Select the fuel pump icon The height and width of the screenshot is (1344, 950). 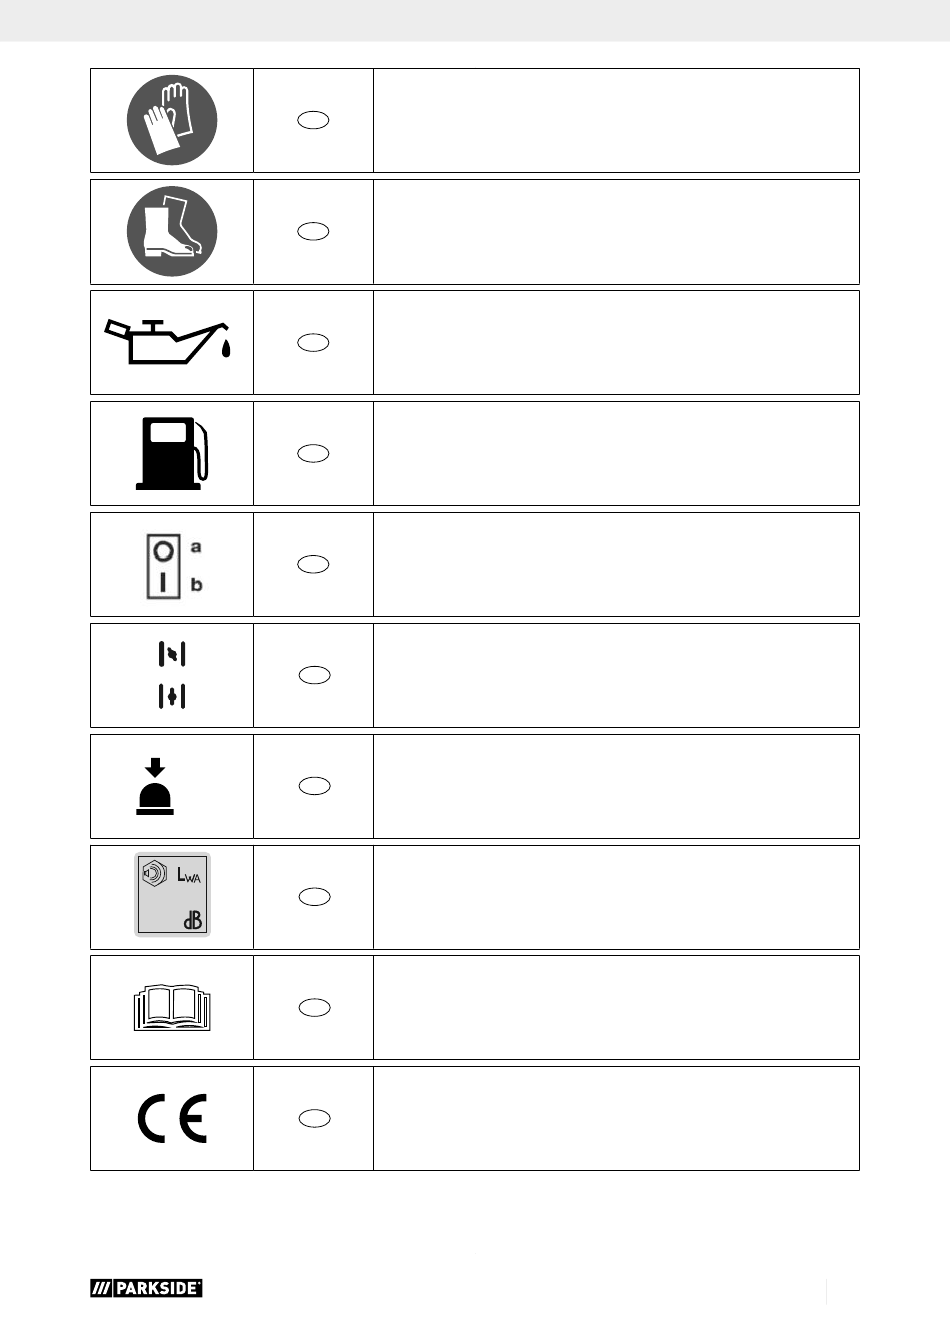(173, 453)
